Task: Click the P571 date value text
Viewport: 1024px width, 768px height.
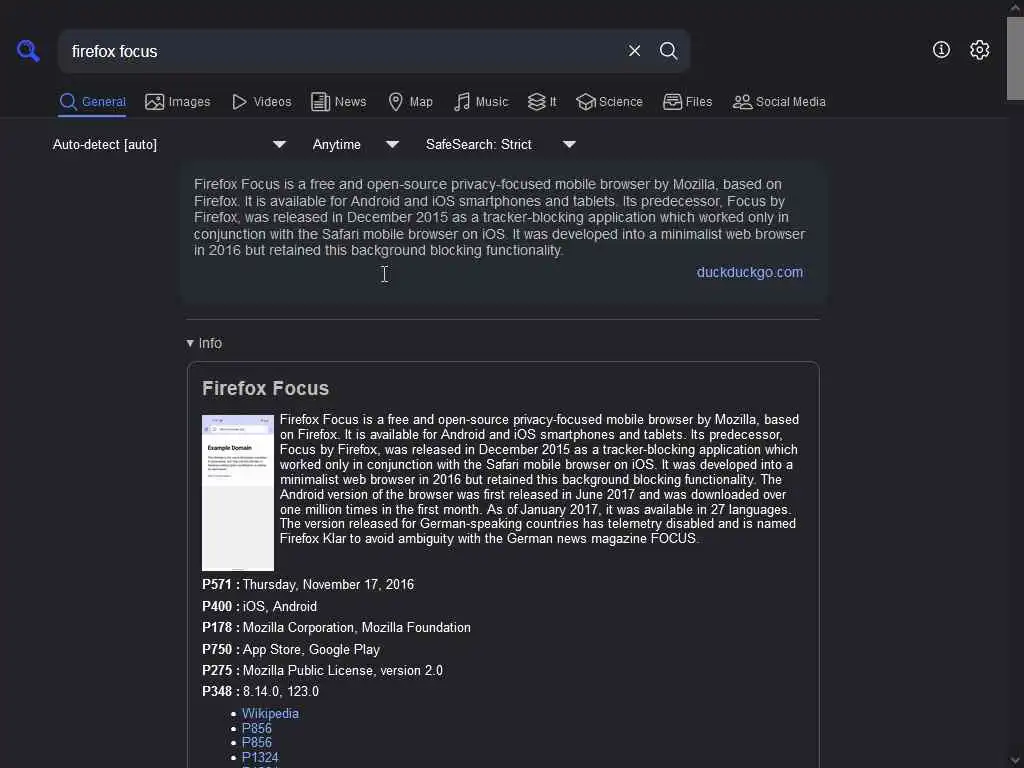Action: [328, 584]
